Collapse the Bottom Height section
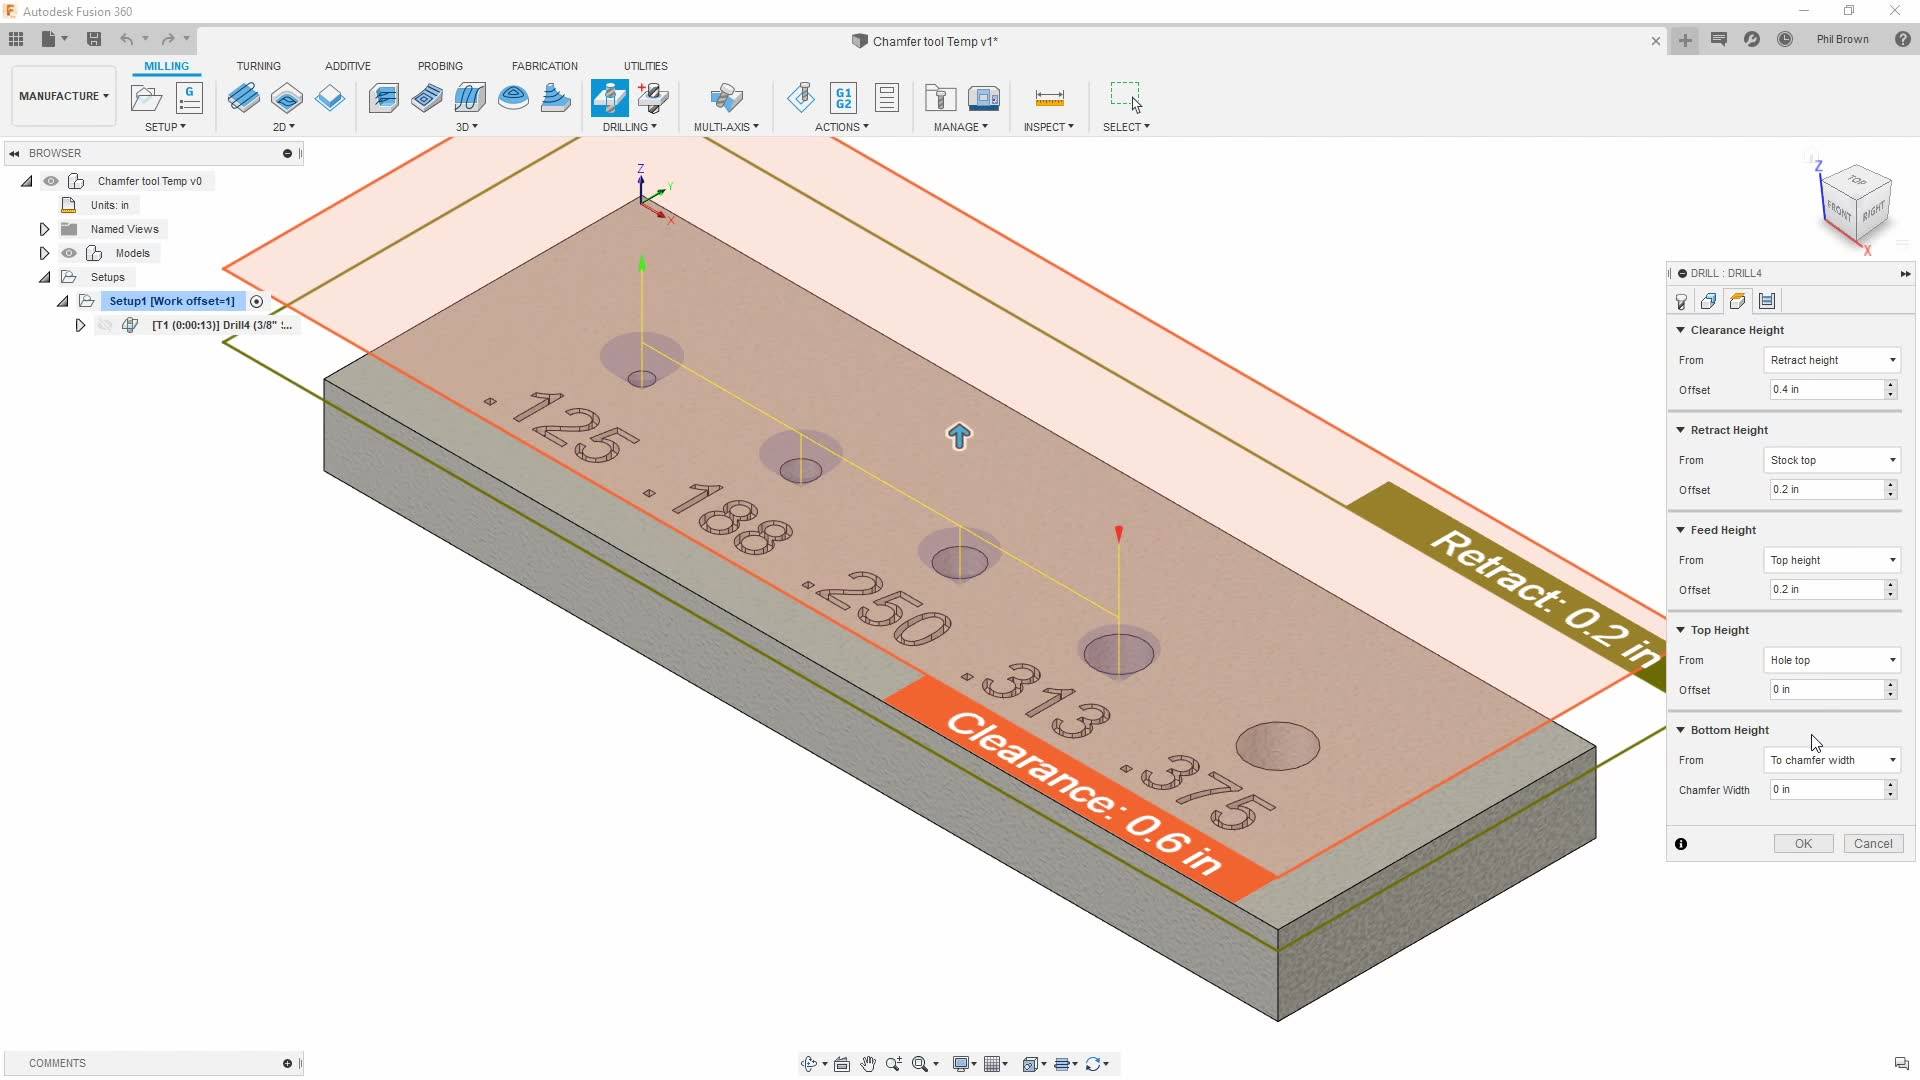This screenshot has width=1920, height=1080. click(1681, 730)
